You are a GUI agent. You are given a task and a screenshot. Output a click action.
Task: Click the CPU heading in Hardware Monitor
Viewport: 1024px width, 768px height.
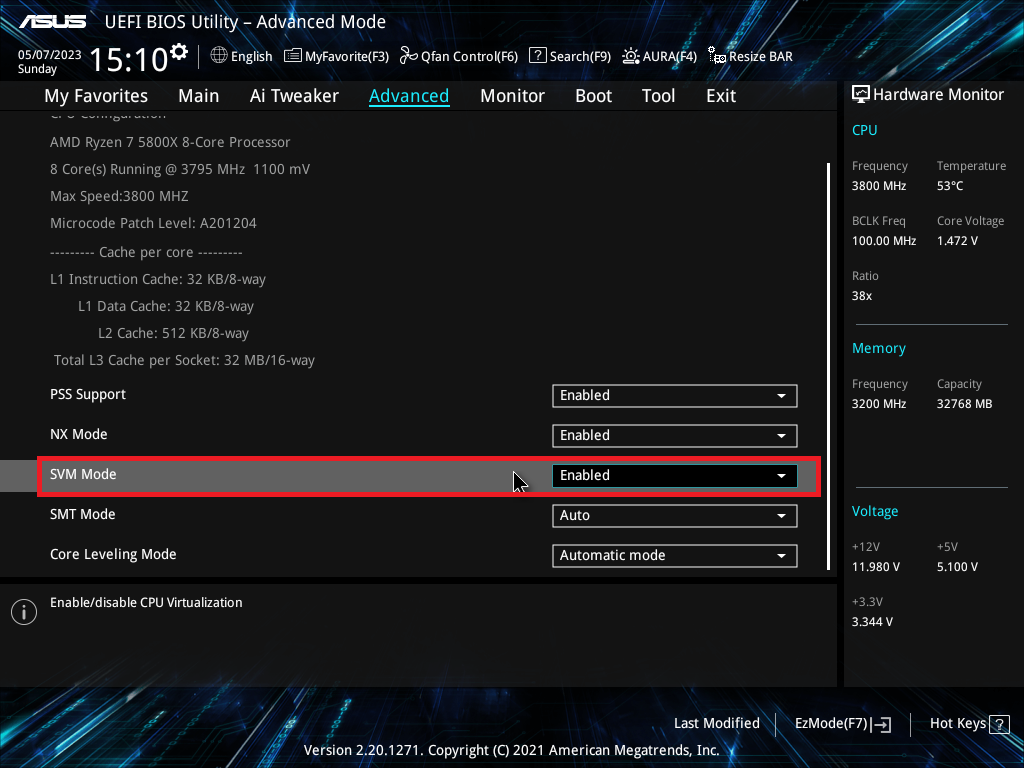pos(865,130)
